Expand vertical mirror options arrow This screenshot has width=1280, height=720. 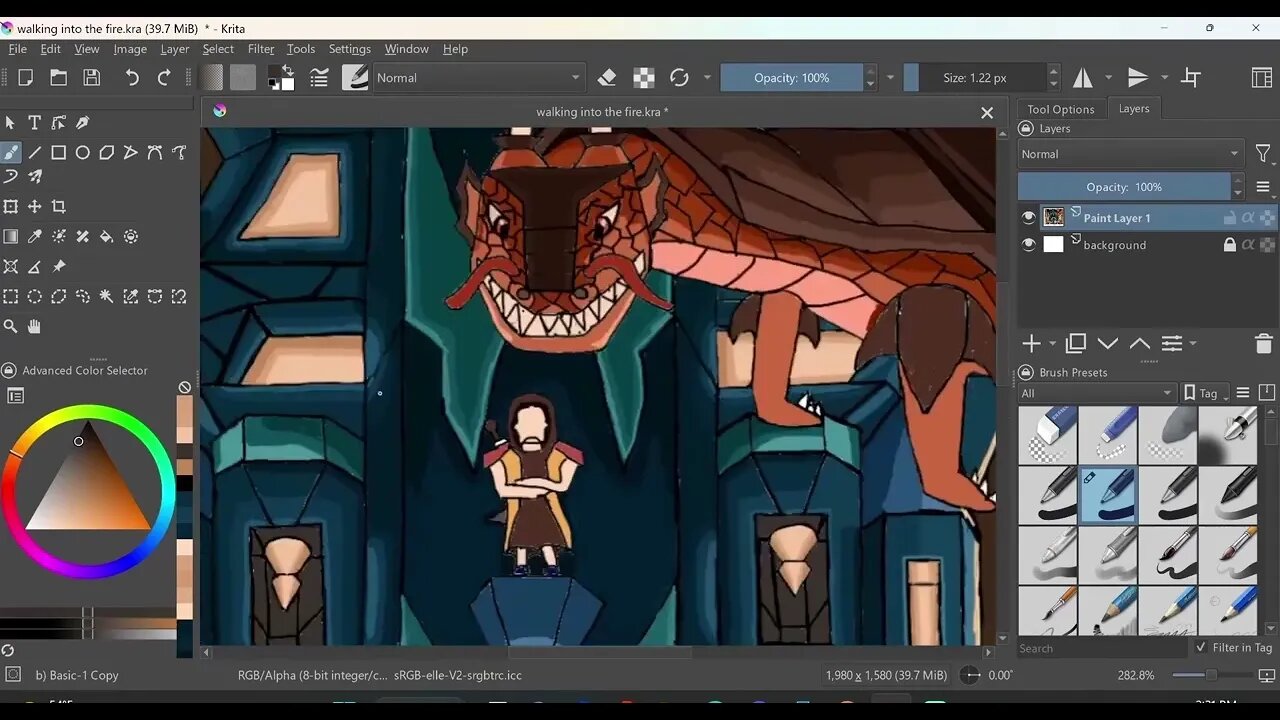tap(1164, 78)
